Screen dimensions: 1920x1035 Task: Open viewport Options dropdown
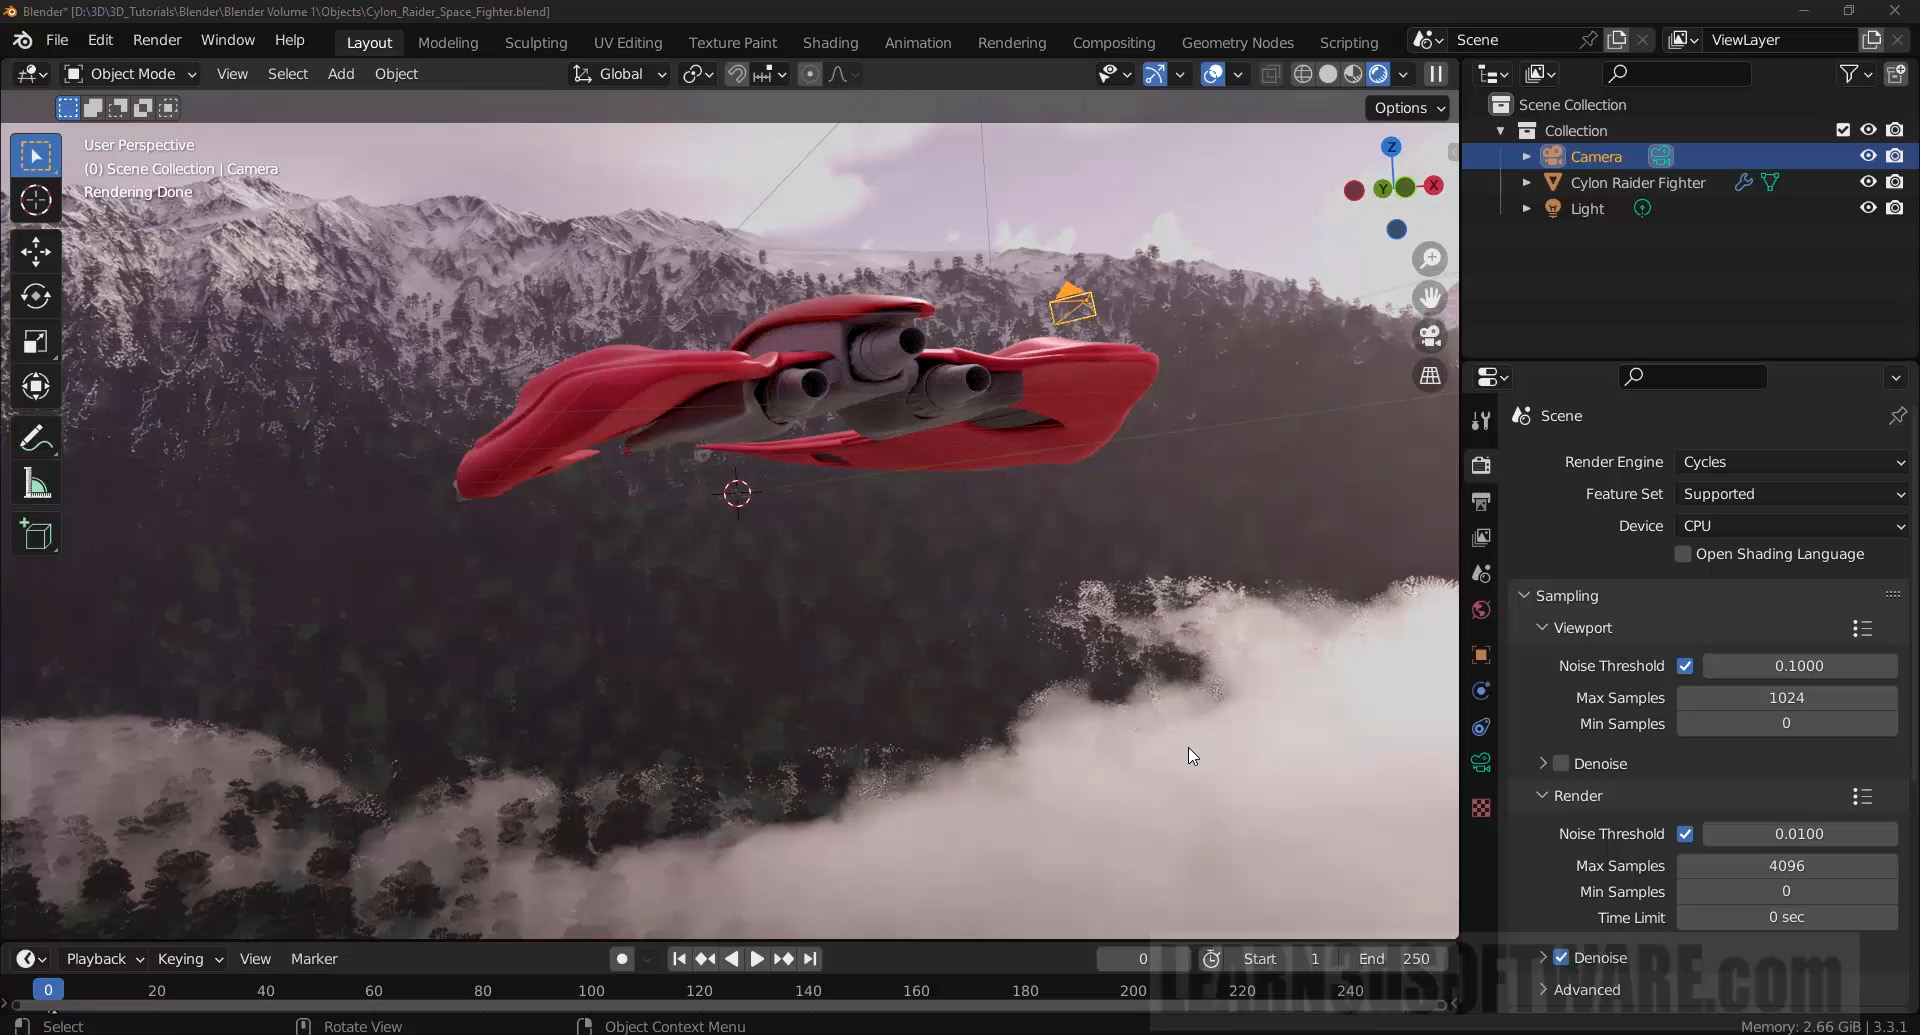click(1408, 108)
